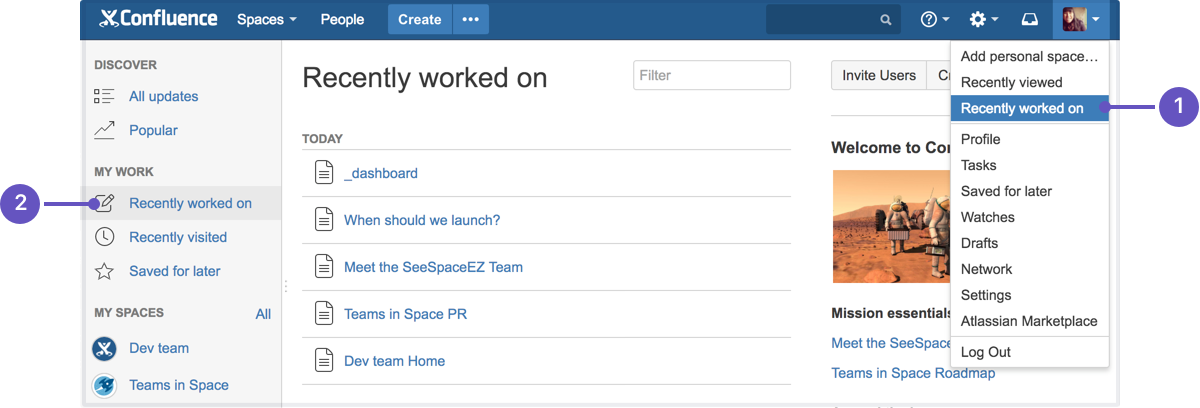The width and height of the screenshot is (1200, 408).
Task: Open Atlassian Marketplace menu entry
Action: coord(1029,321)
